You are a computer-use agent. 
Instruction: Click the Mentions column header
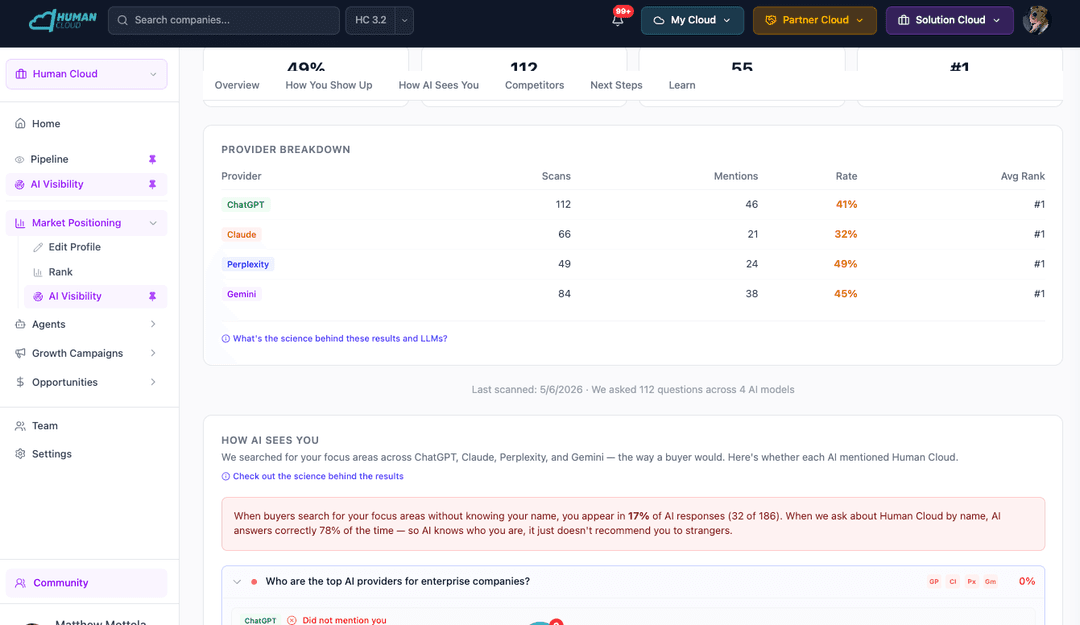tap(736, 176)
